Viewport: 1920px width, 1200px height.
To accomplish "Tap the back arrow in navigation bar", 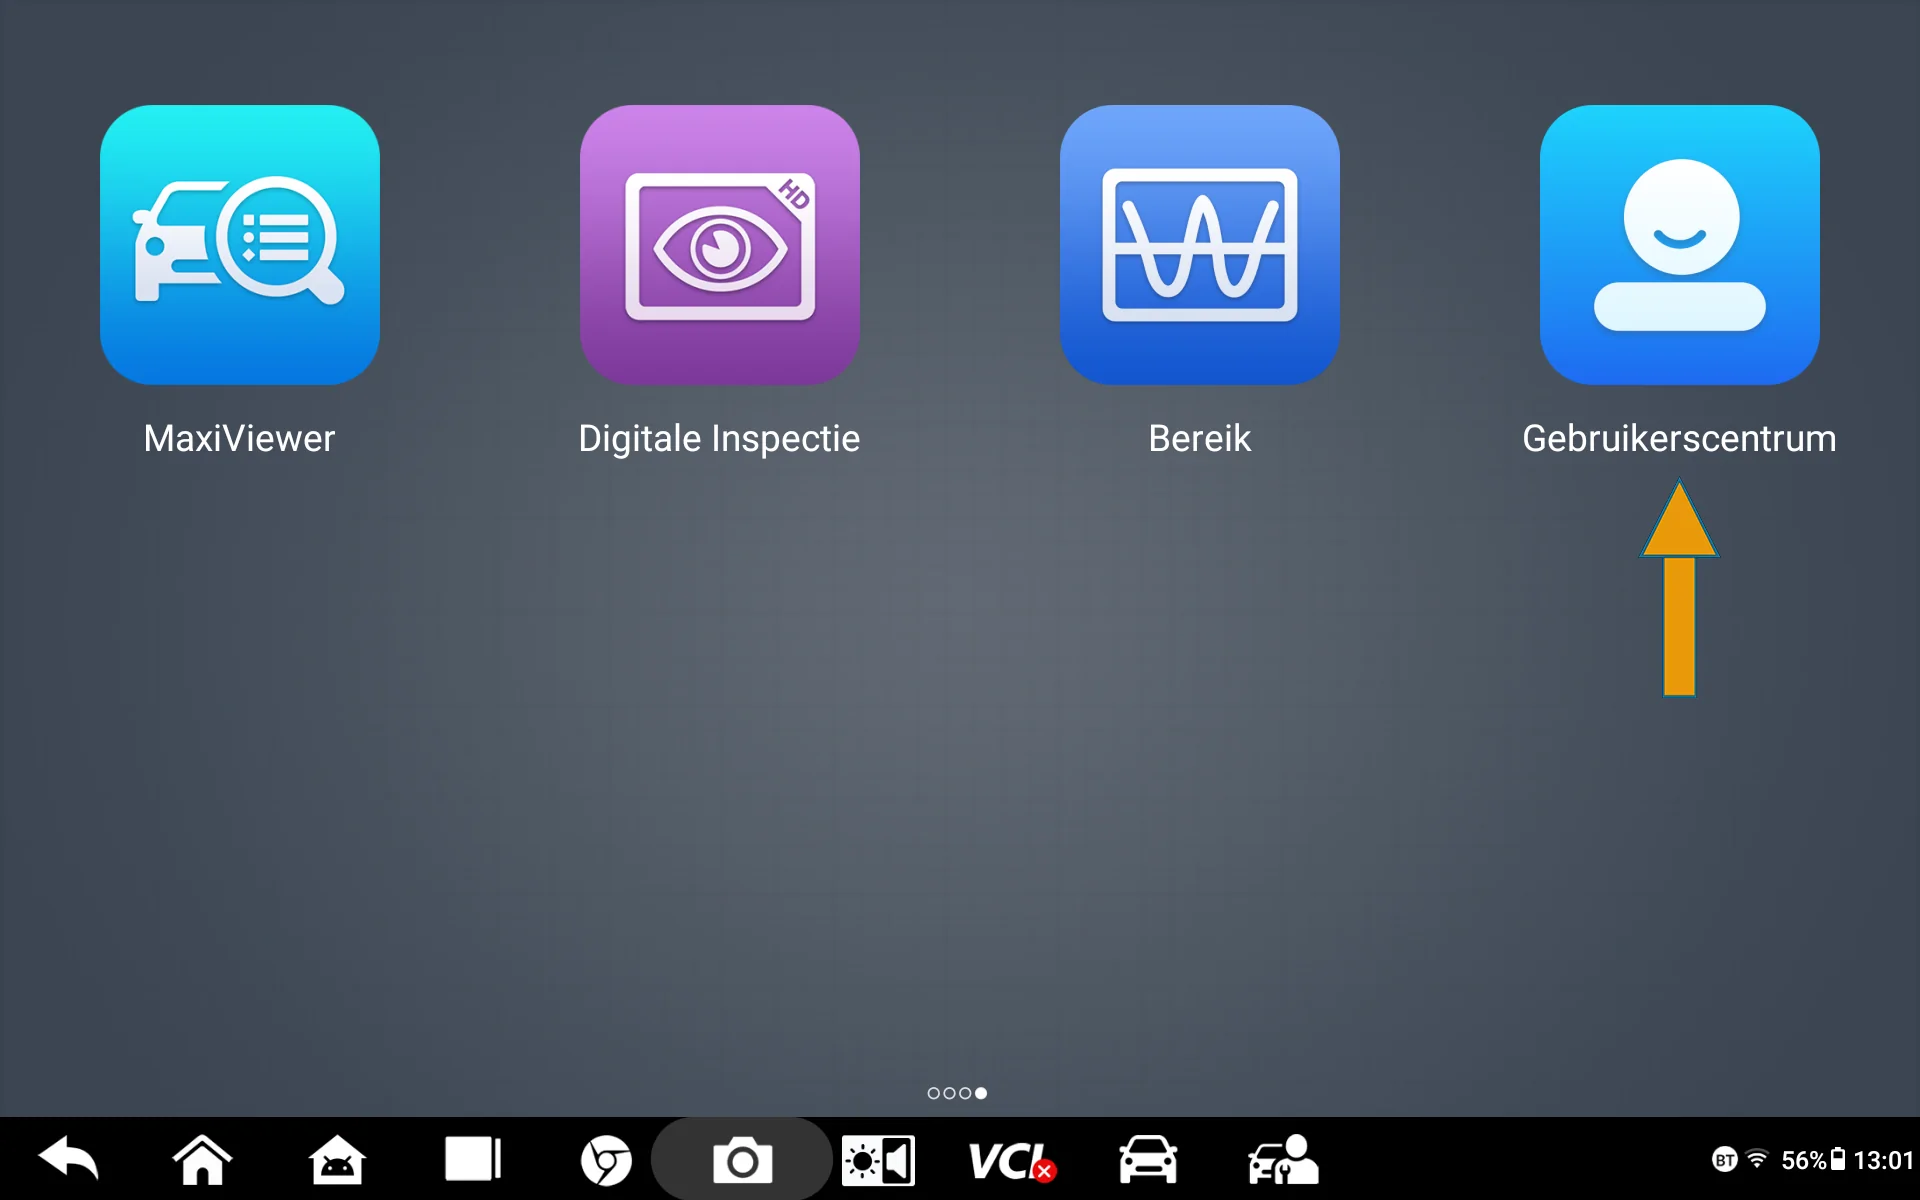I will [68, 1159].
